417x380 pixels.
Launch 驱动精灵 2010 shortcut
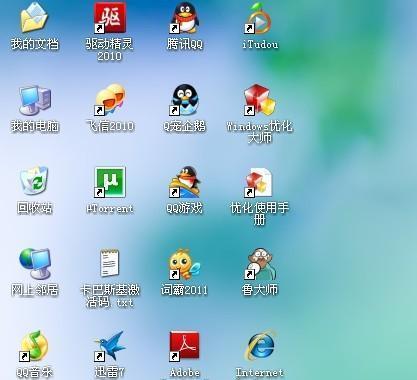coord(110,17)
